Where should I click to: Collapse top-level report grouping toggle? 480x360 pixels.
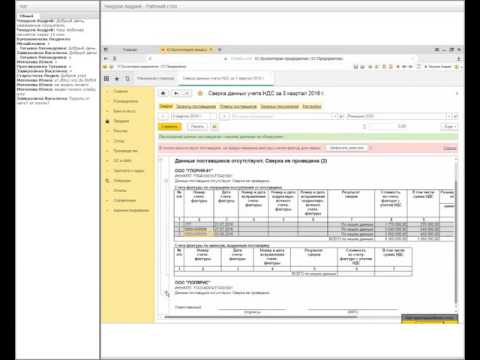pos(161,161)
